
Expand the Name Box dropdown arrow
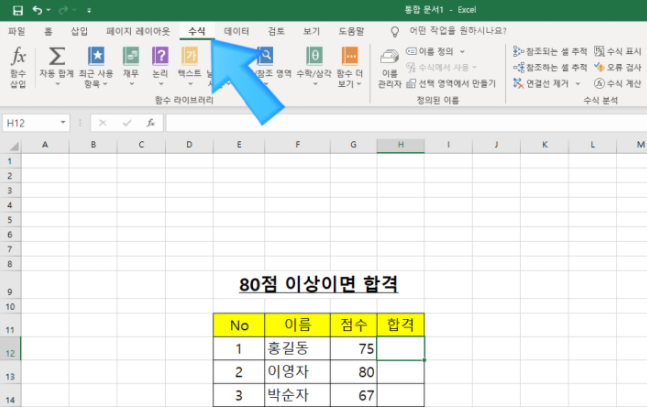63,123
